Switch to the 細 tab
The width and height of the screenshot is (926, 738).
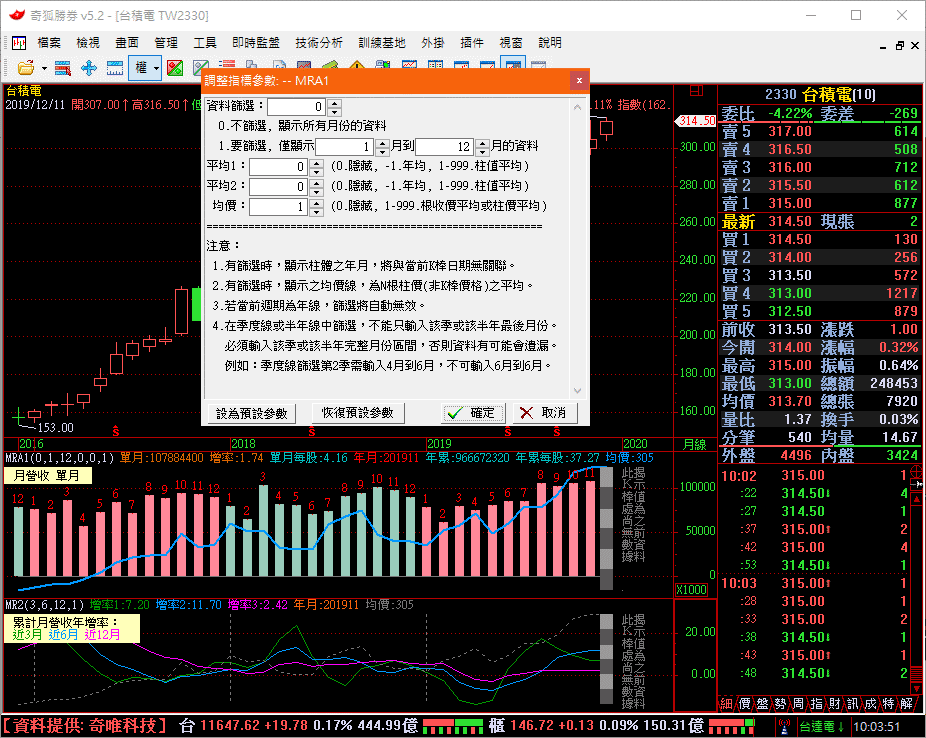[x=726, y=704]
